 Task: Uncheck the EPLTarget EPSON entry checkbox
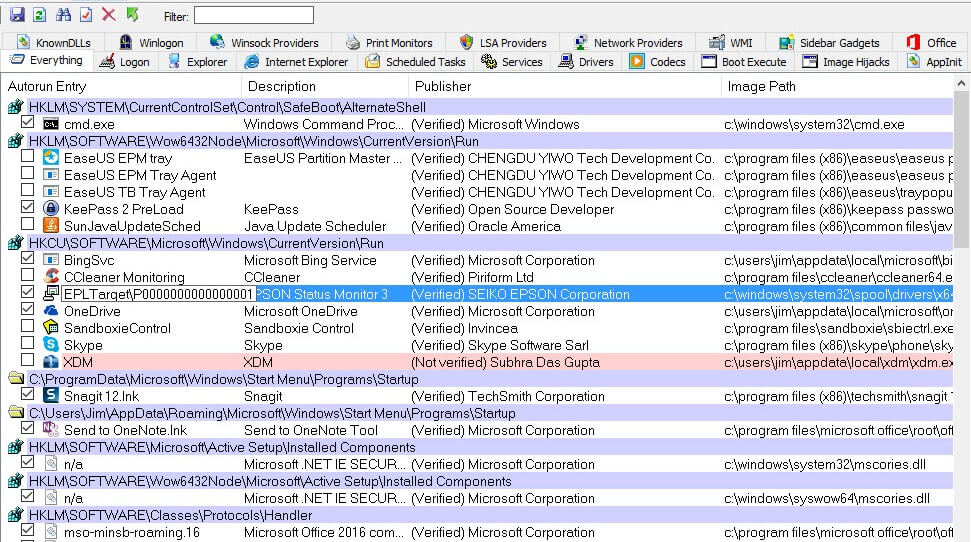27,292
